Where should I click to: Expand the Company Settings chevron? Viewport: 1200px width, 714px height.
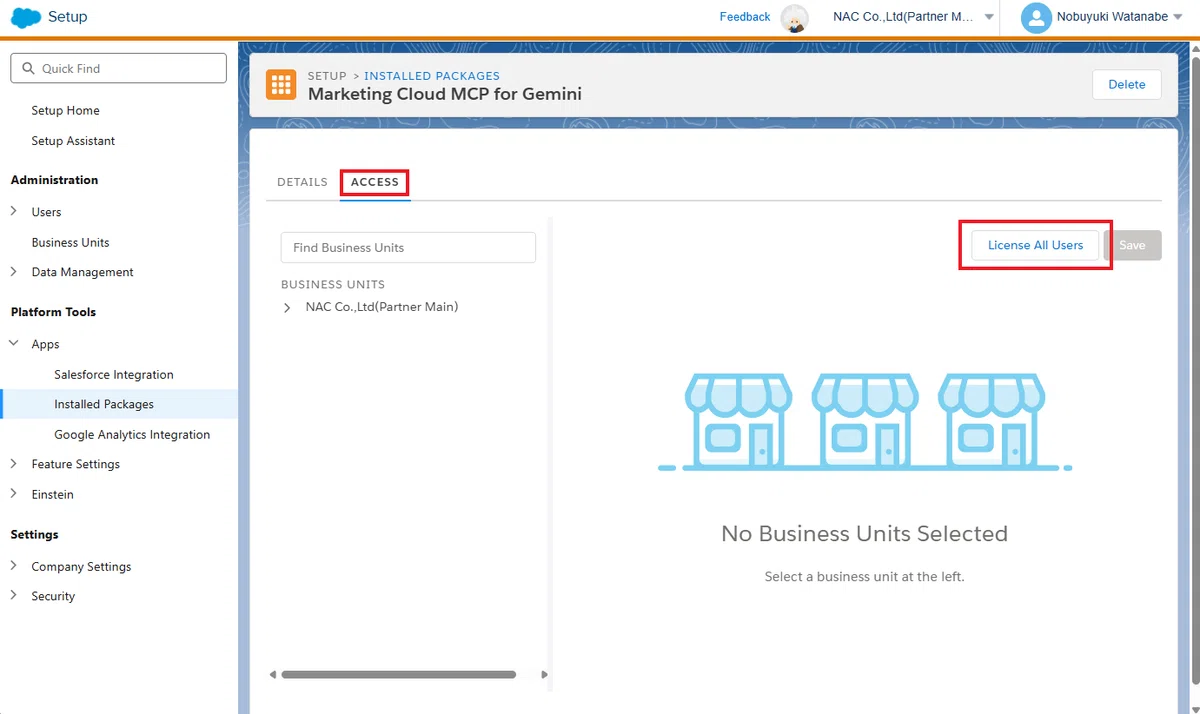click(14, 566)
